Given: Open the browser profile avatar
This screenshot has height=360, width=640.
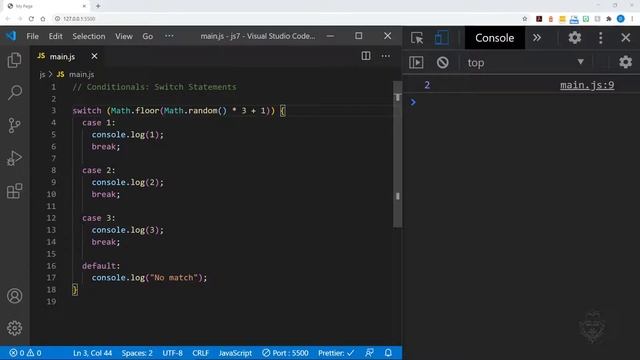Looking at the screenshot, I should pos(620,19).
